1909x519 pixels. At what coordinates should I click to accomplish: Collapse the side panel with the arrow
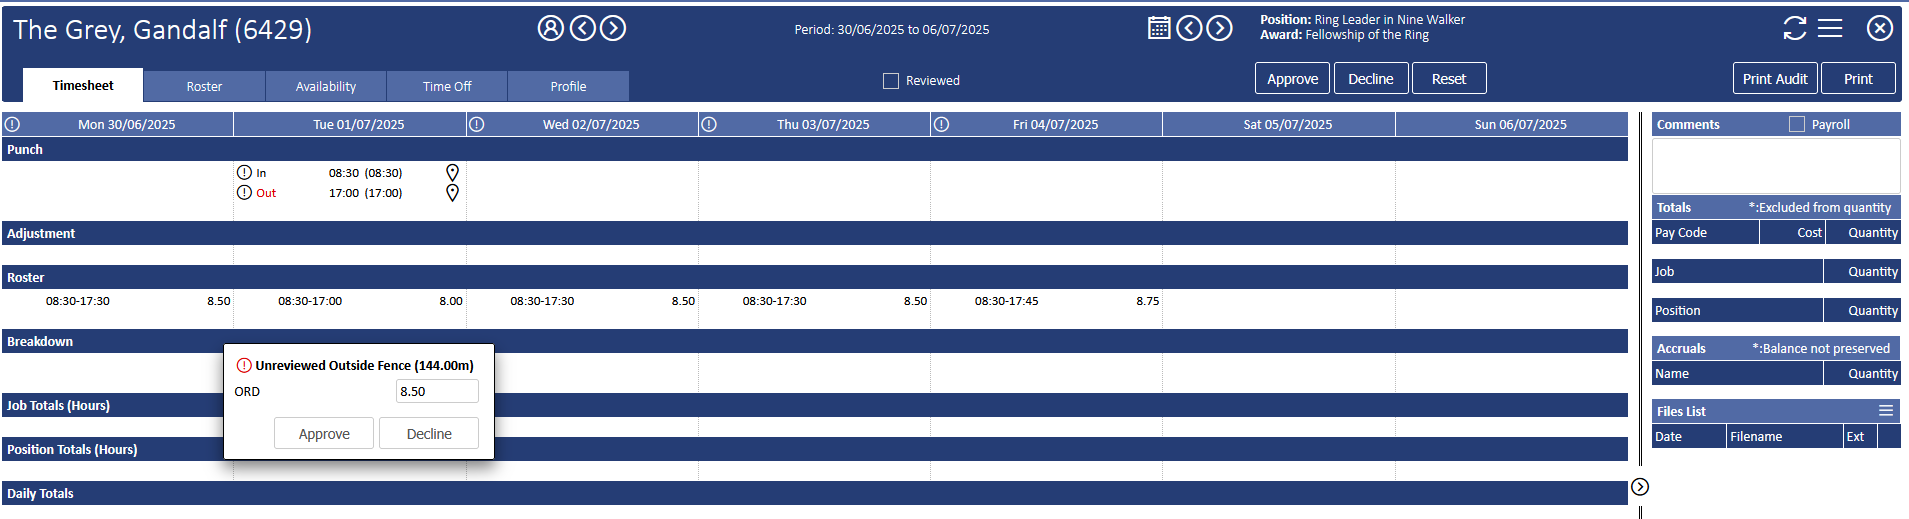click(x=1640, y=487)
